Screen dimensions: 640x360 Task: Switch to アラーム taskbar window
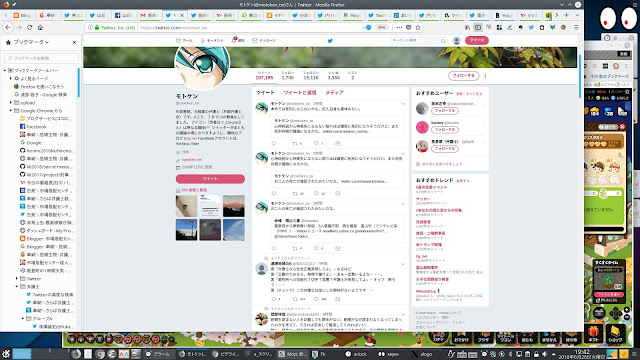pyautogui.click(x=158, y=354)
